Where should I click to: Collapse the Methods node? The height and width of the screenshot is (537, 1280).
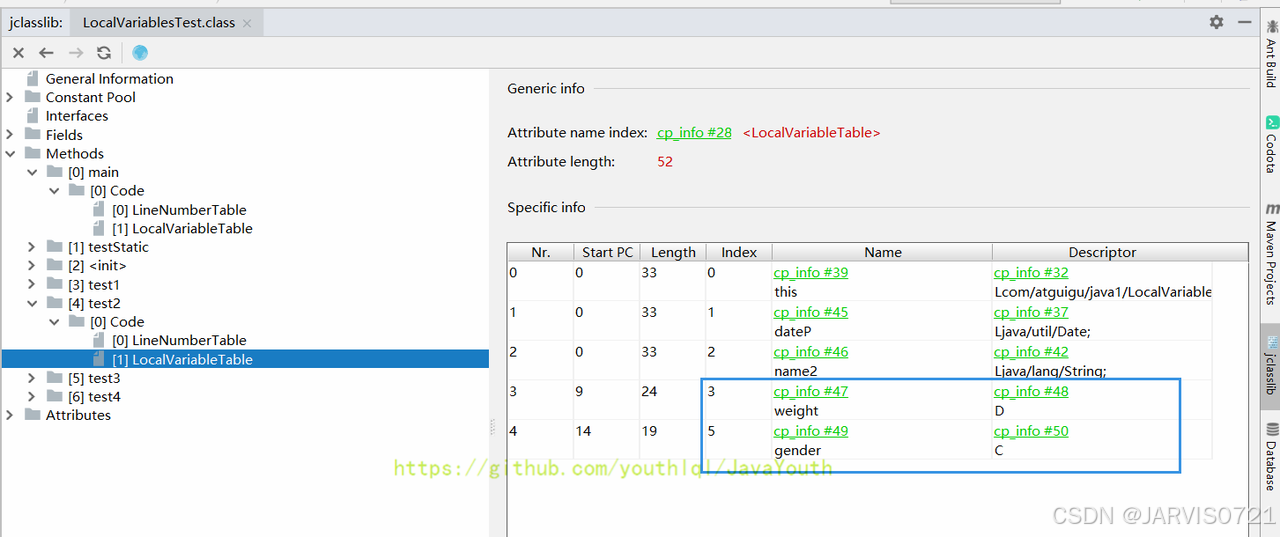click(10, 154)
